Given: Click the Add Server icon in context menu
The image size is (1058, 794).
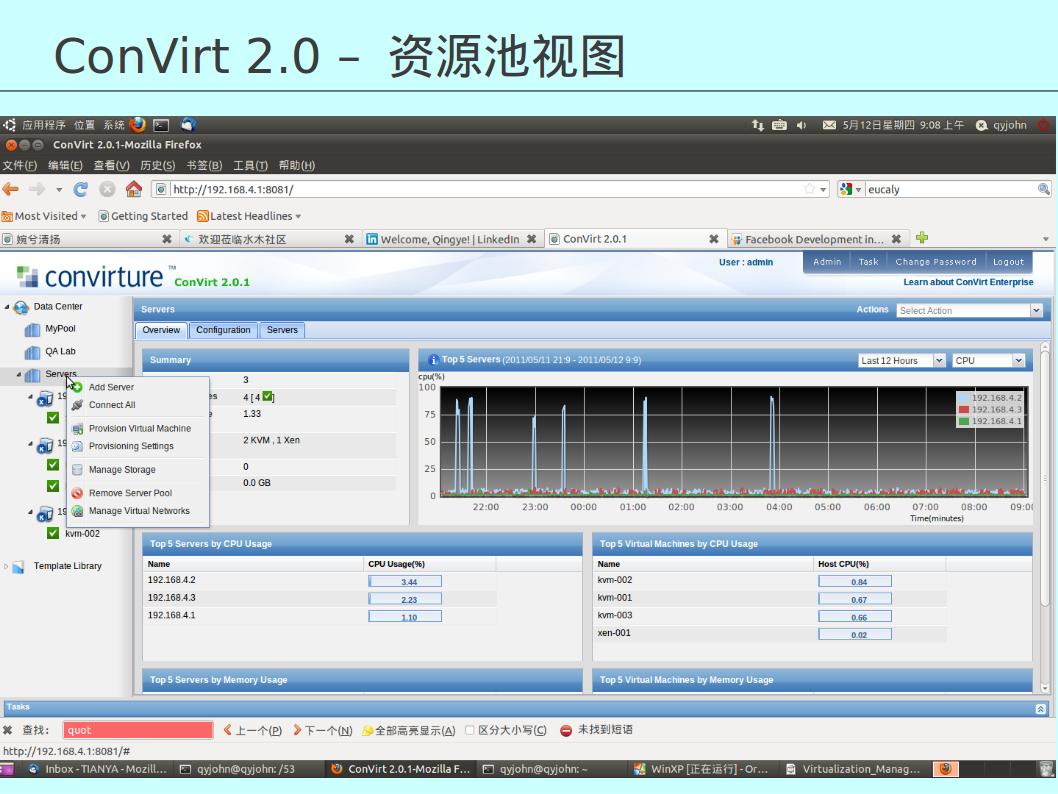Looking at the screenshot, I should click(77, 387).
